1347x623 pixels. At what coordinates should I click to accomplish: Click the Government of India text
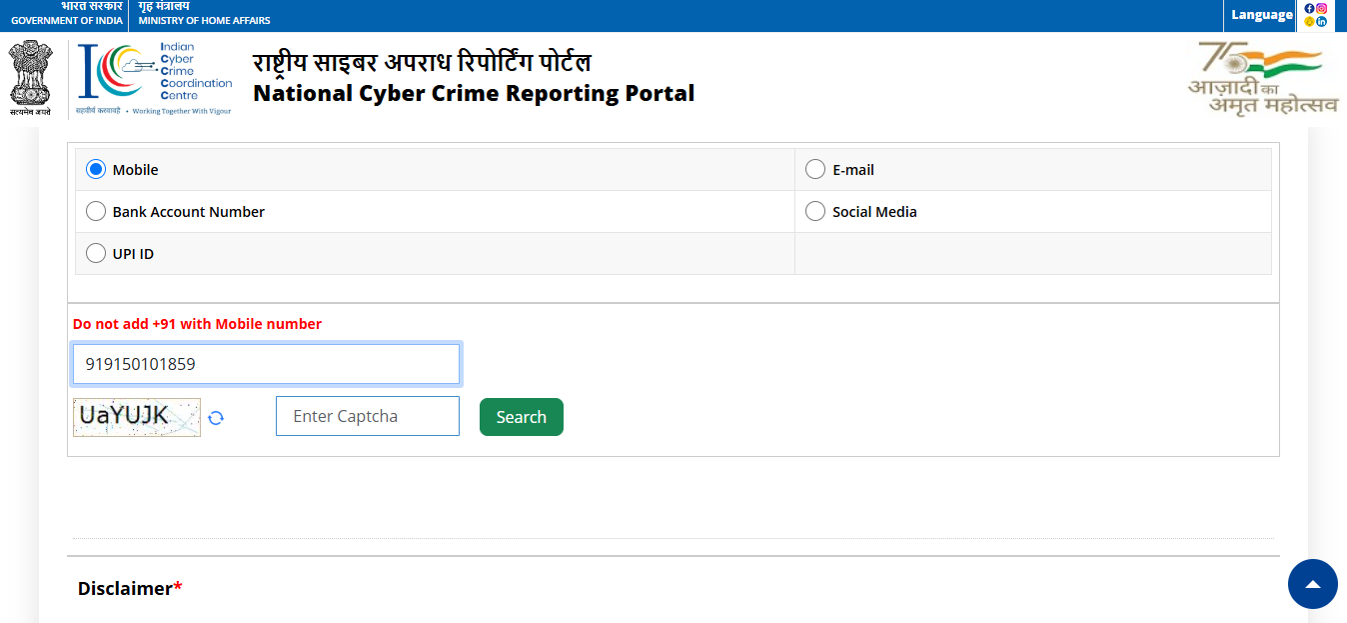click(67, 20)
